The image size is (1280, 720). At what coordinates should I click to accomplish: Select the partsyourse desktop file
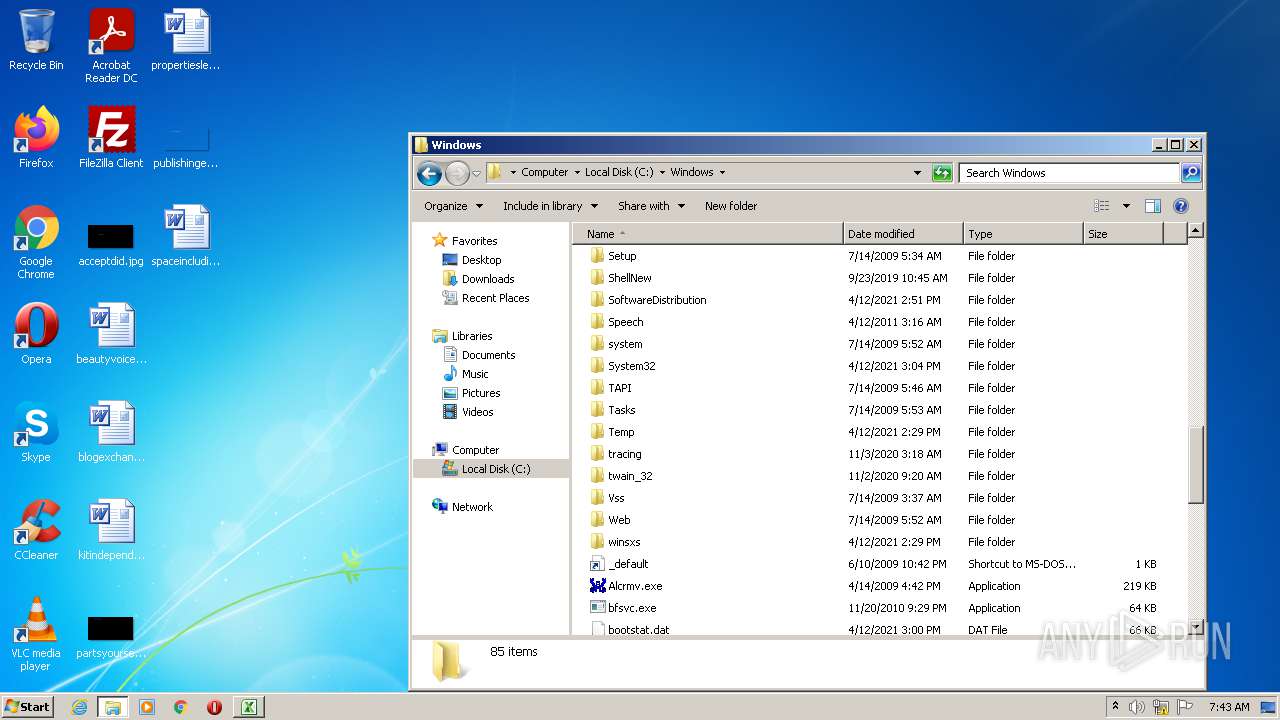(111, 636)
